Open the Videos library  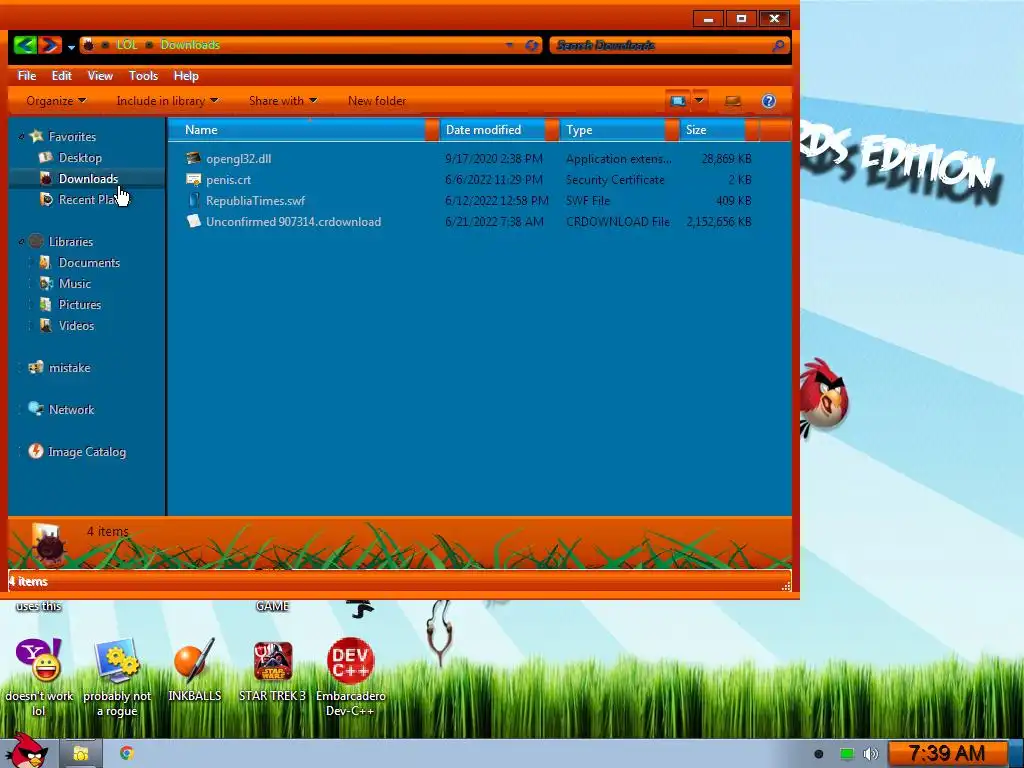click(x=76, y=325)
